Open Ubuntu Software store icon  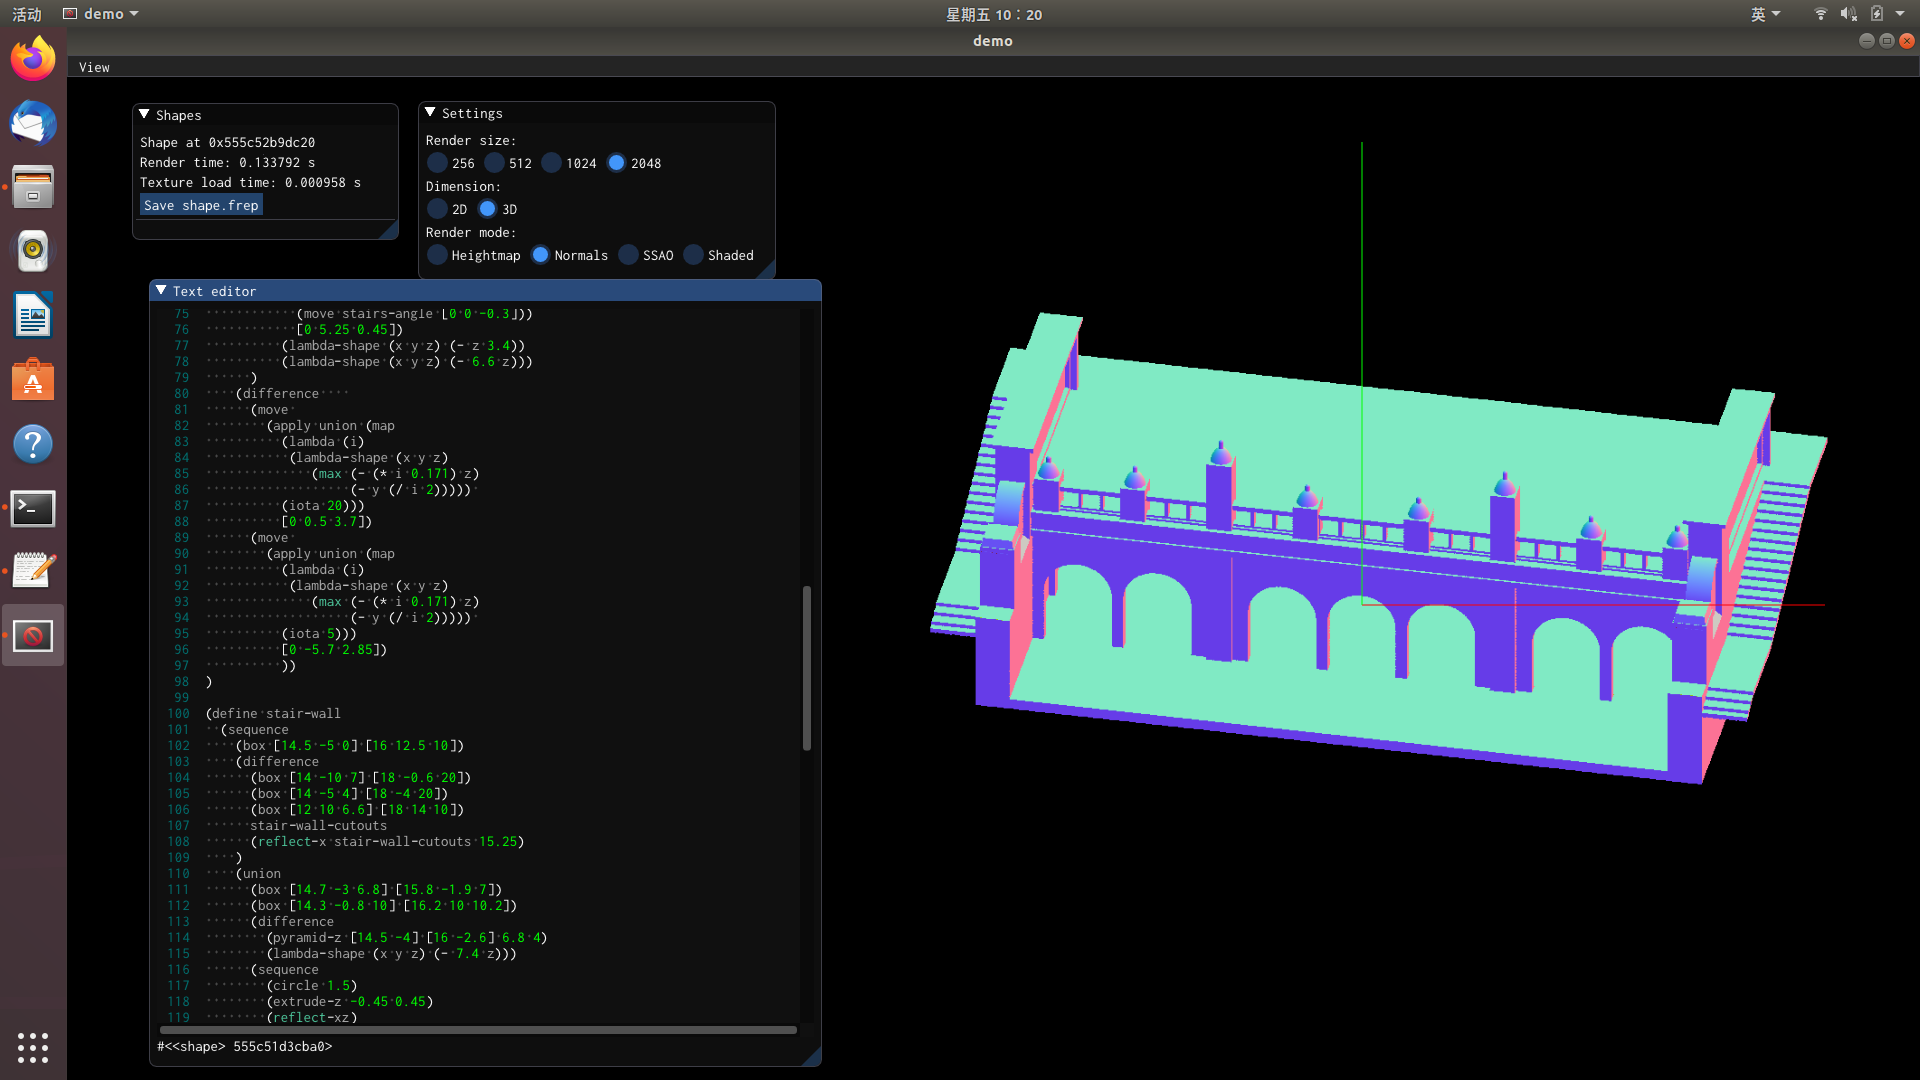point(33,380)
